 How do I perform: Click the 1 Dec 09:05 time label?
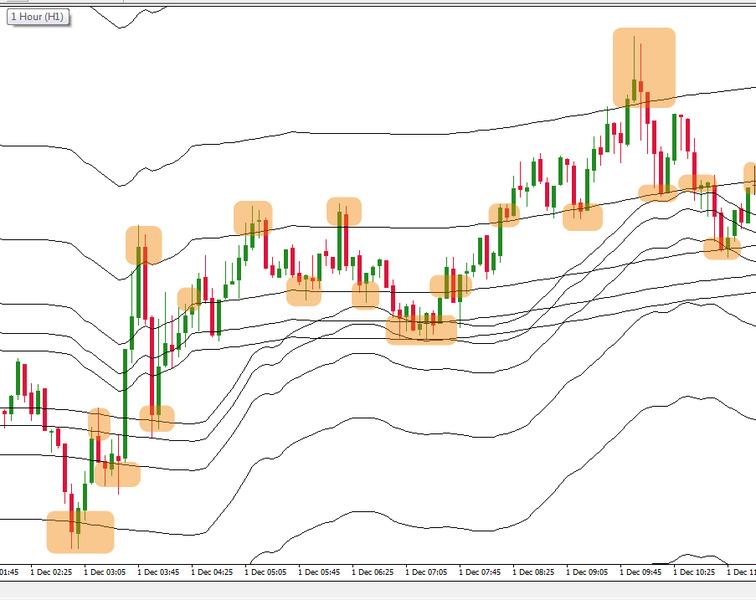587,572
